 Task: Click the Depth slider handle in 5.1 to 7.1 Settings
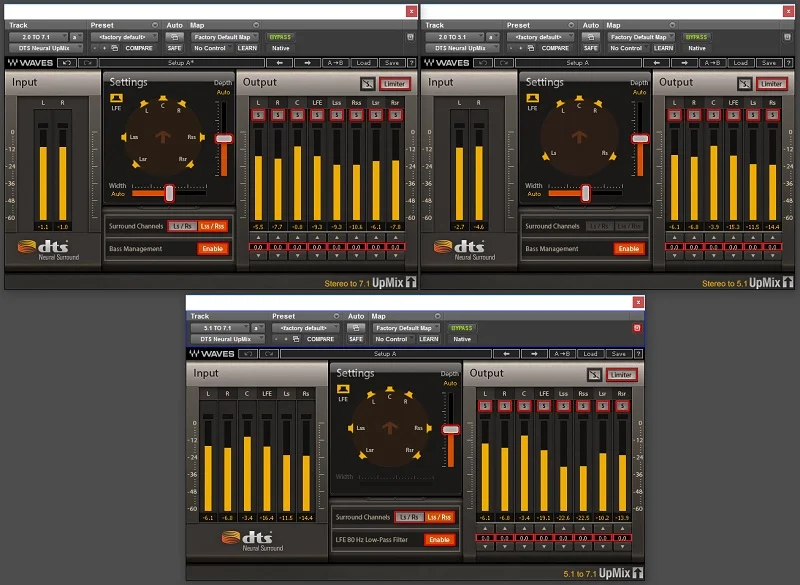(x=451, y=429)
